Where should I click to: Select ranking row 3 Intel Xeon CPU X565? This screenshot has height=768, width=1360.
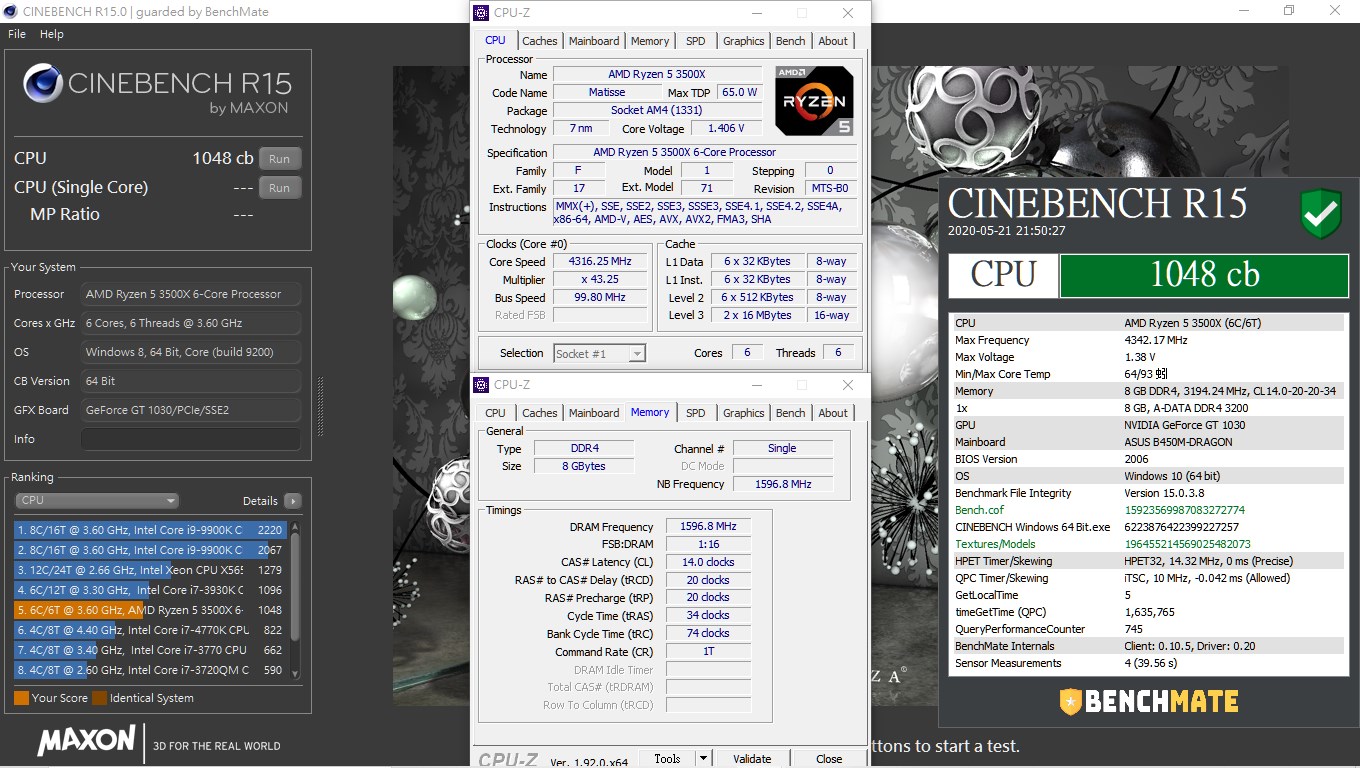point(150,570)
